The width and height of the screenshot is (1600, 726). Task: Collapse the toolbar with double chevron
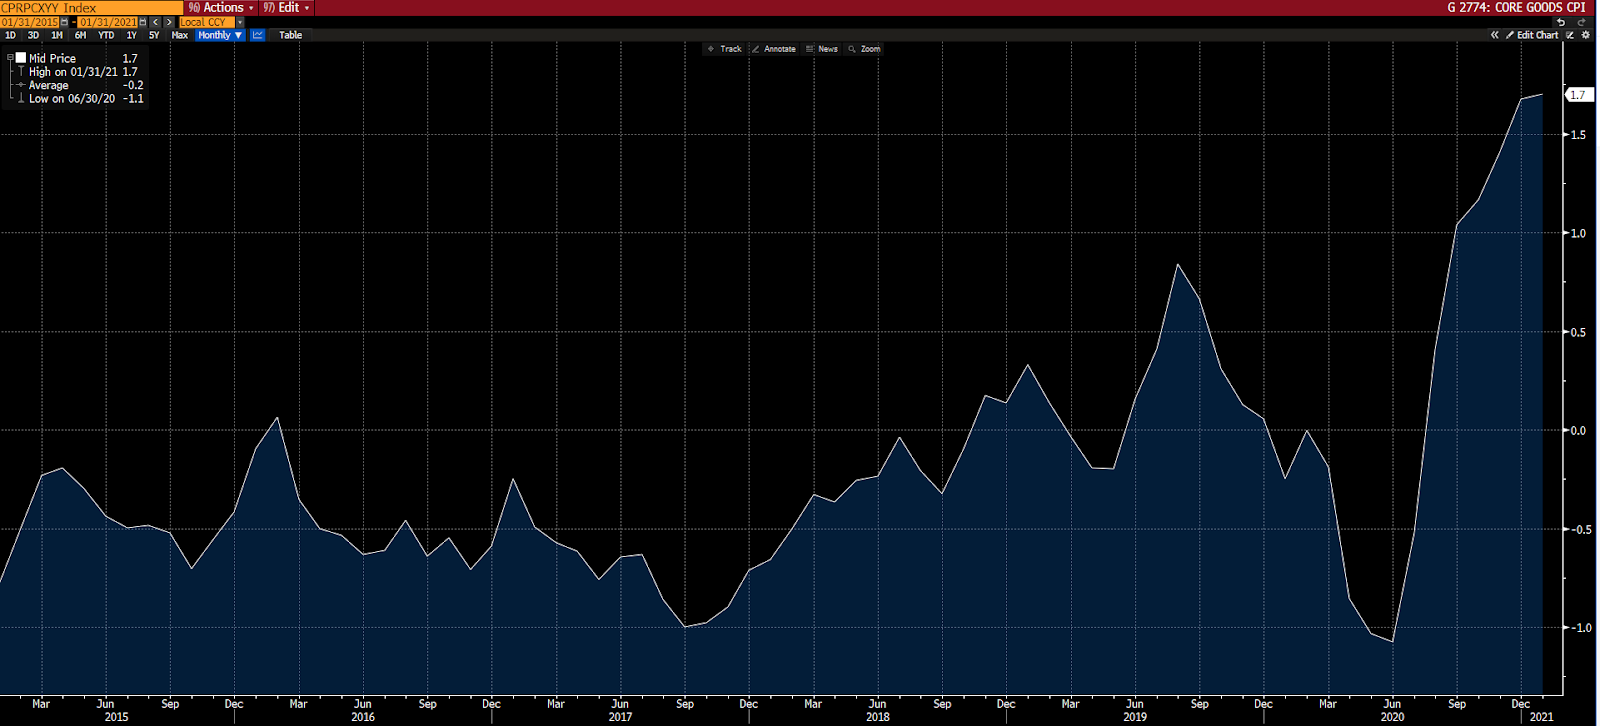click(x=1495, y=35)
